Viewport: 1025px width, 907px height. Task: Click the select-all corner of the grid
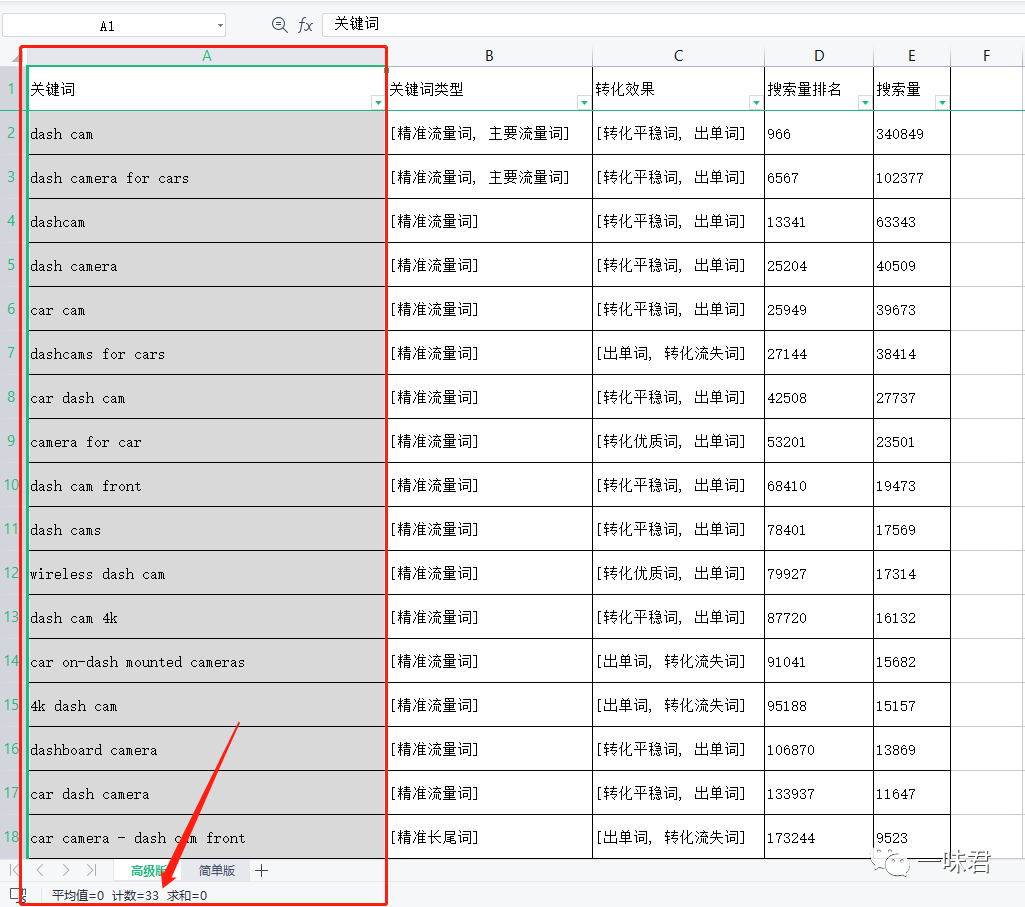(x=11, y=56)
